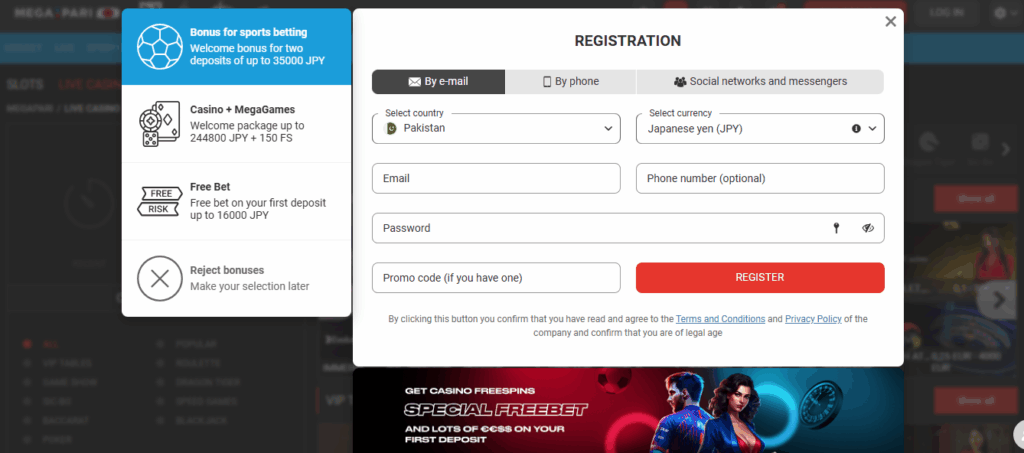Click the red REGISTER button

click(x=760, y=277)
